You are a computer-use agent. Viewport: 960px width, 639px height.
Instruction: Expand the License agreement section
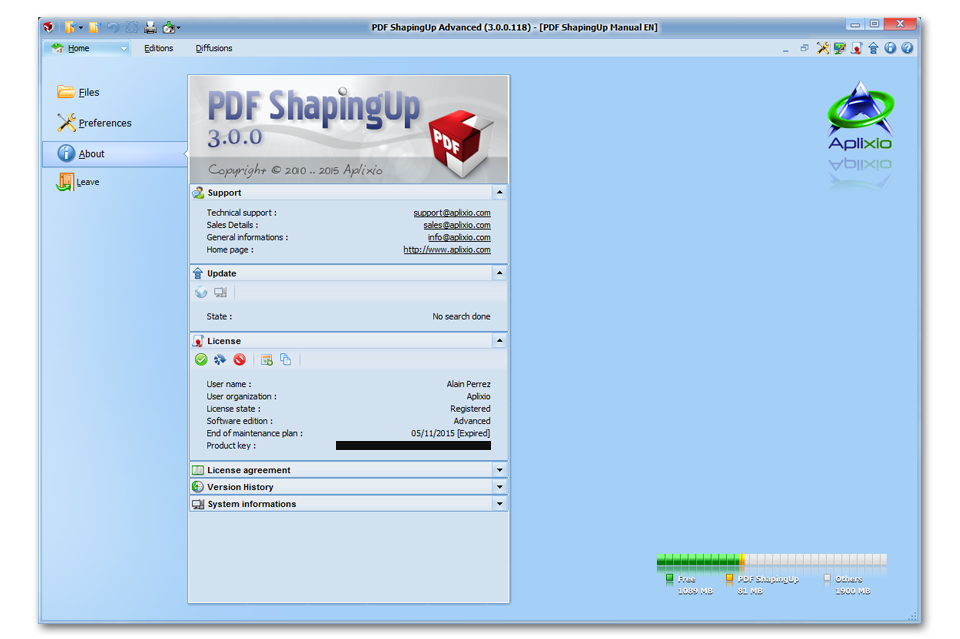point(500,470)
